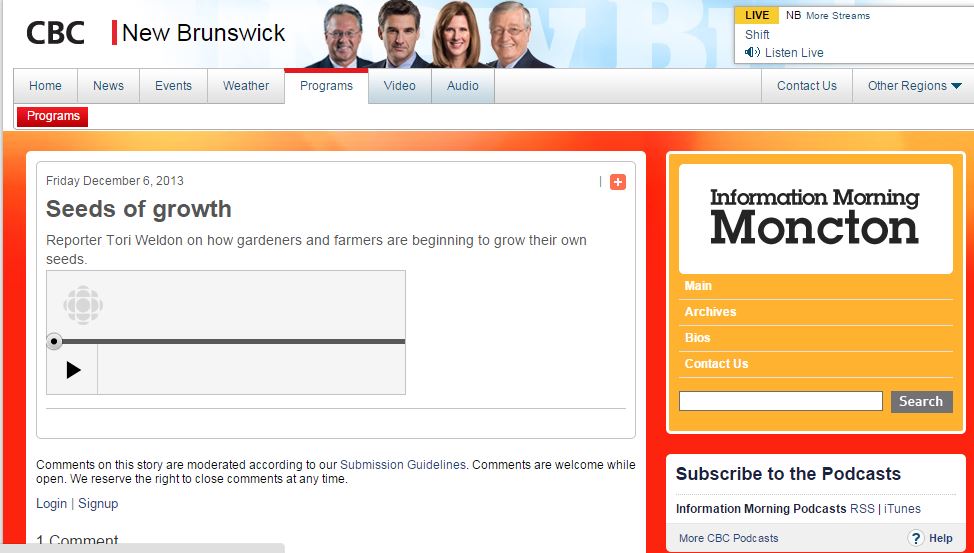Viewport: 974px width, 553px height.
Task: Select the Programs tab
Action: (326, 86)
